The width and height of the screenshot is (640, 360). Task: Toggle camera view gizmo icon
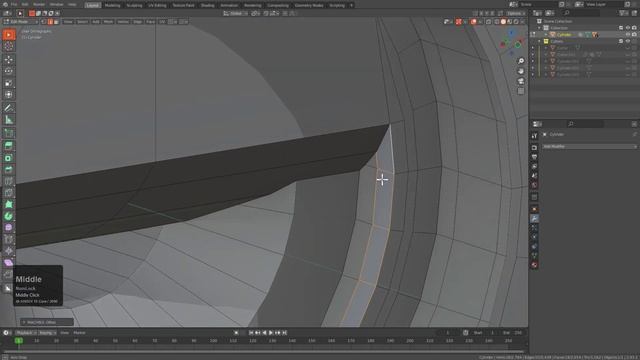tap(521, 81)
